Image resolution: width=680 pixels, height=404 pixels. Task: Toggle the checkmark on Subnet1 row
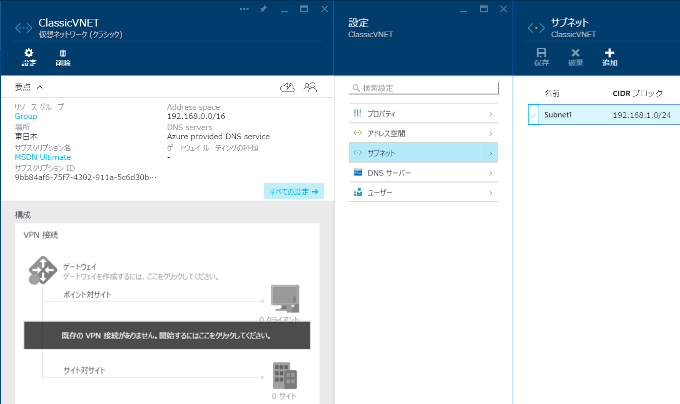click(x=533, y=115)
